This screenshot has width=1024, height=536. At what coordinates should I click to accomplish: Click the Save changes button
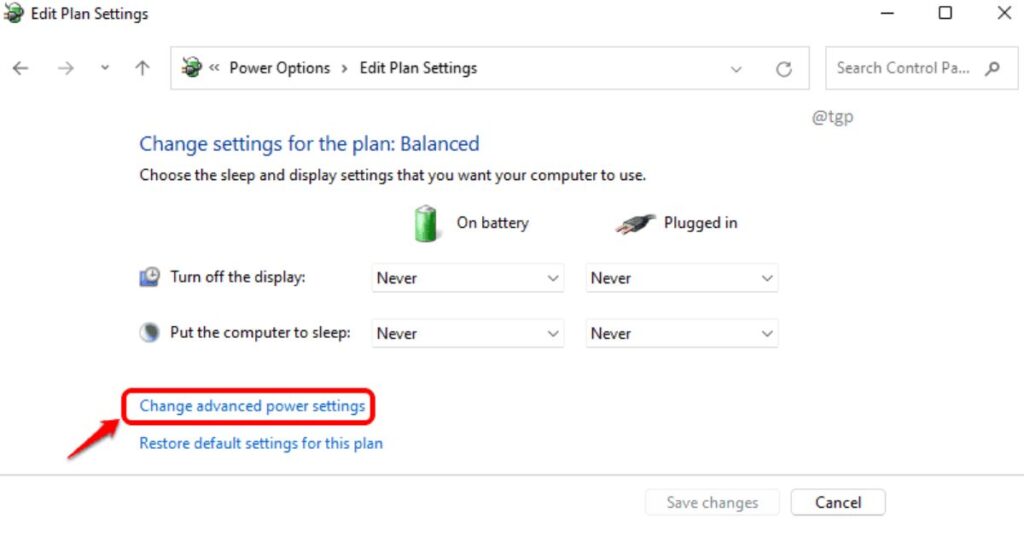[712, 503]
